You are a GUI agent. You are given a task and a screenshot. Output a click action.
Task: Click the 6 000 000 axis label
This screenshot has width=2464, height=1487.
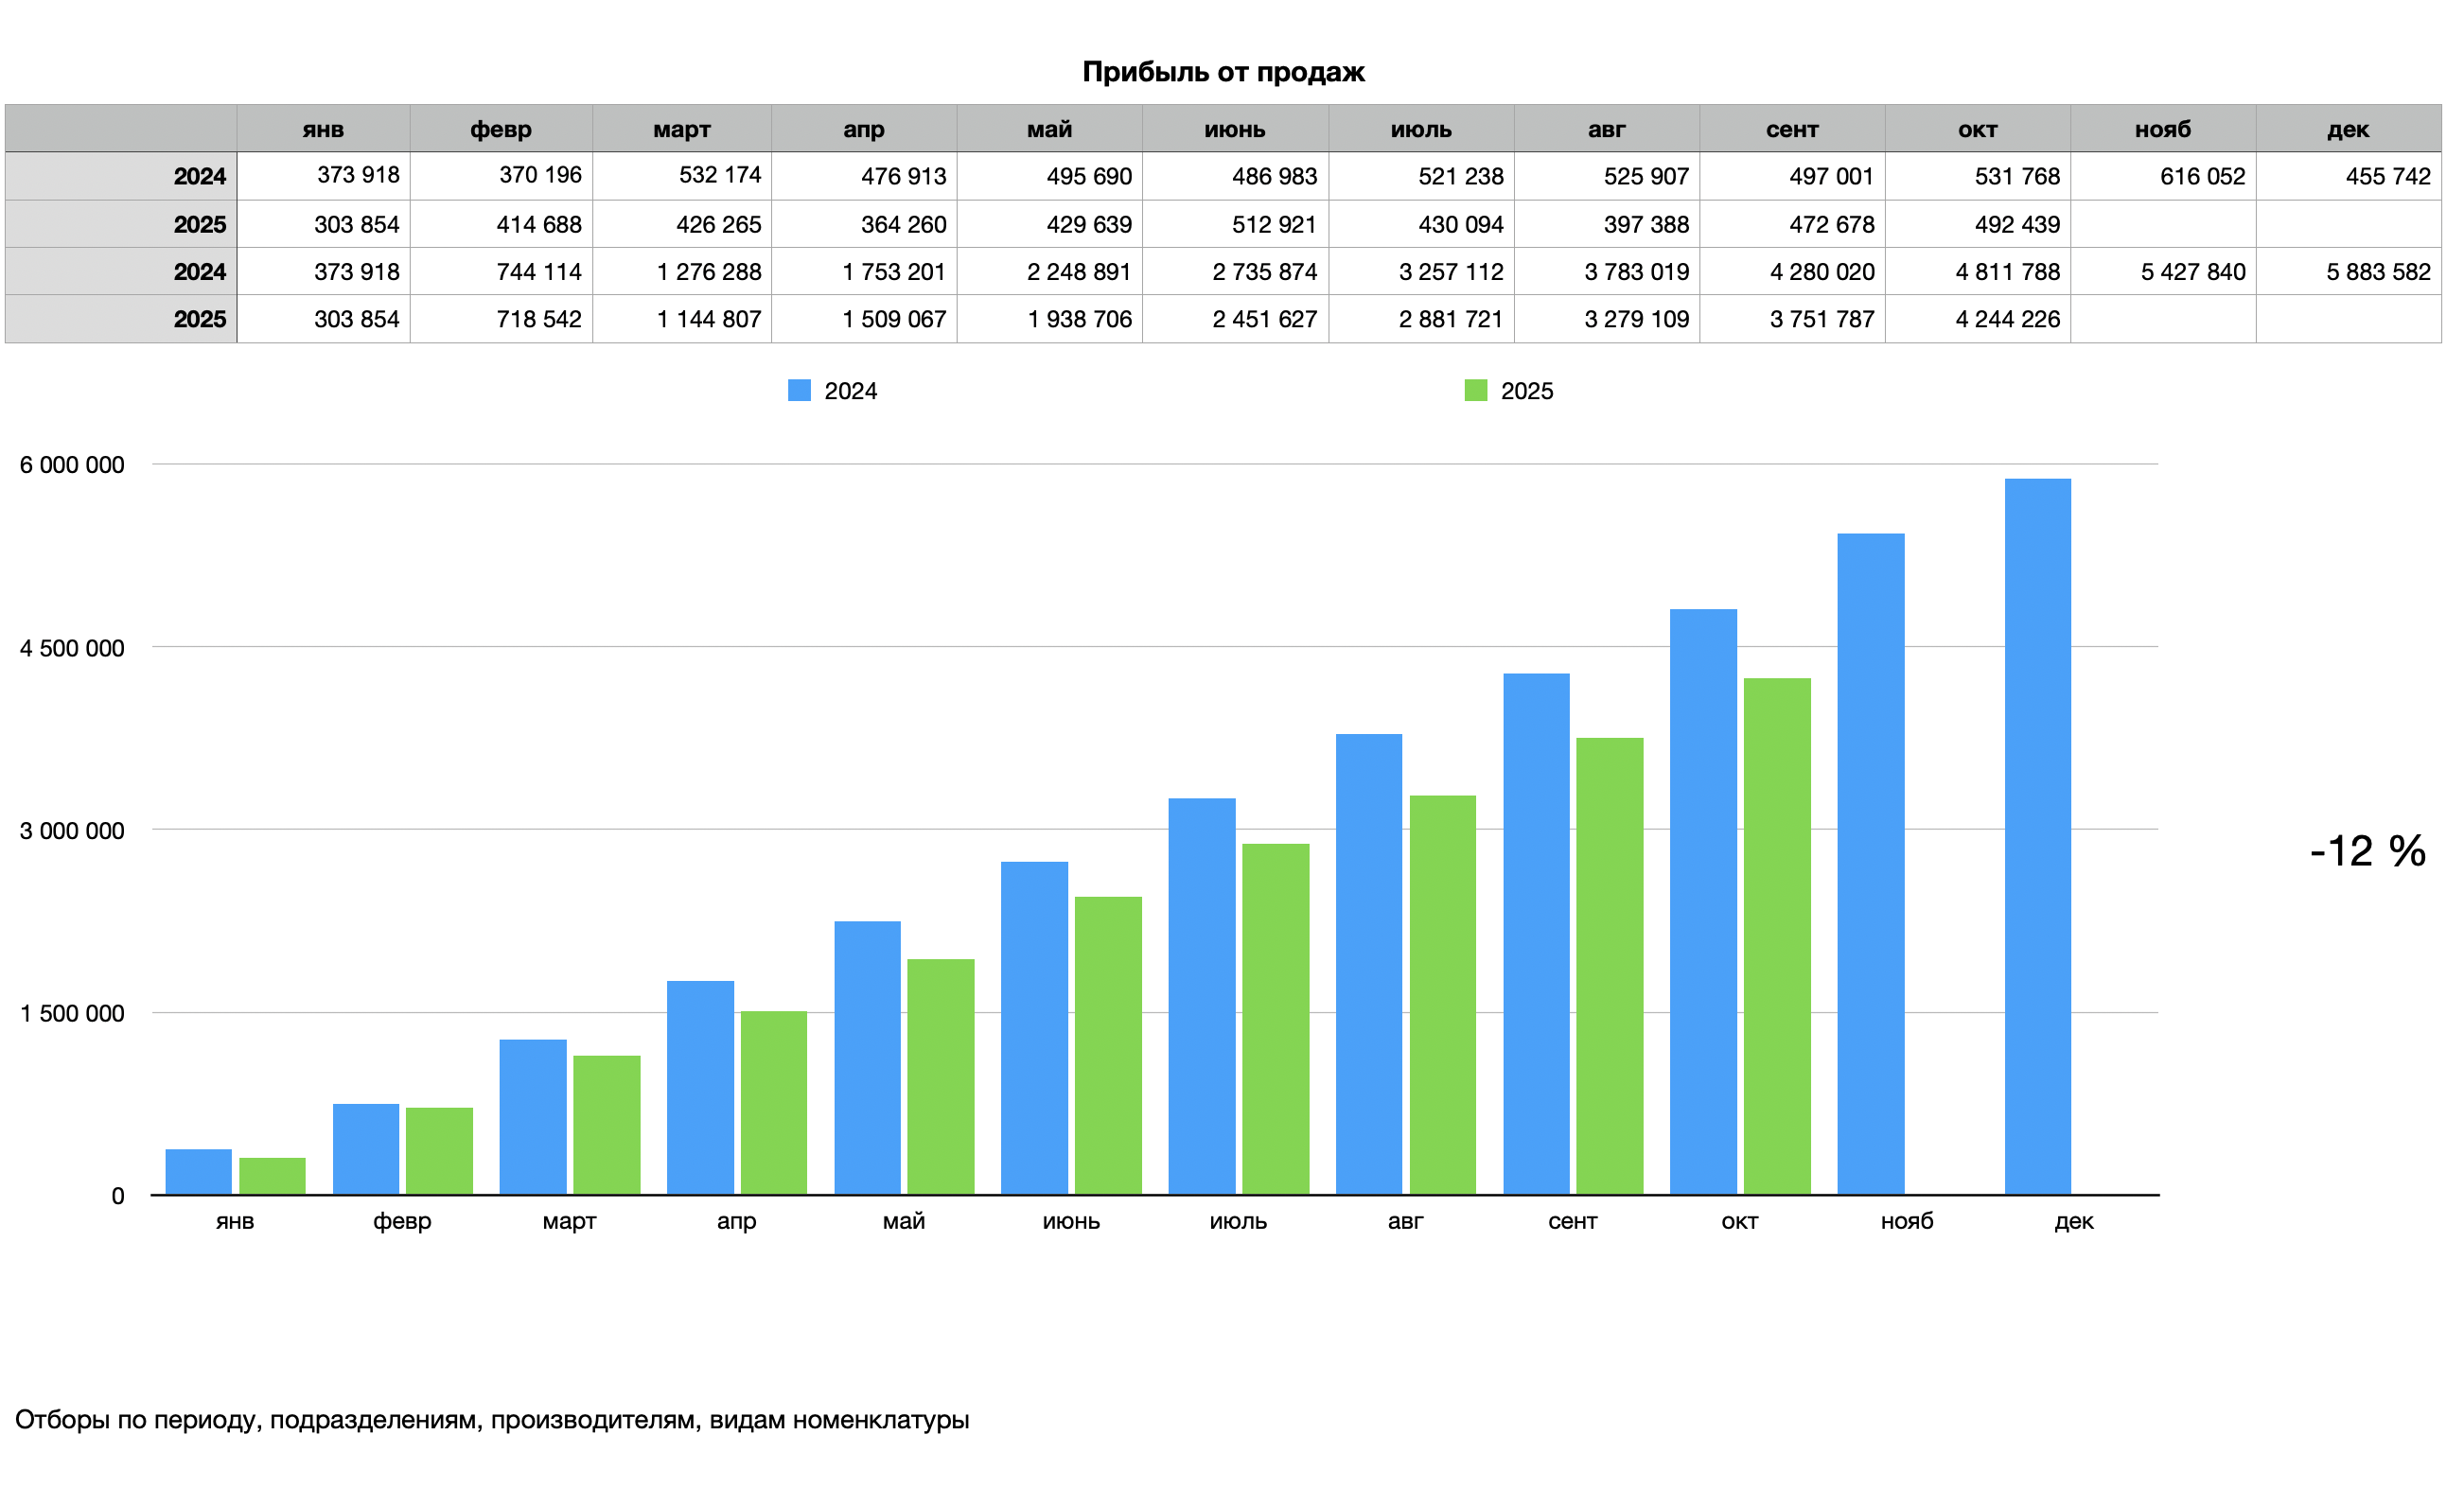pyautogui.click(x=72, y=465)
